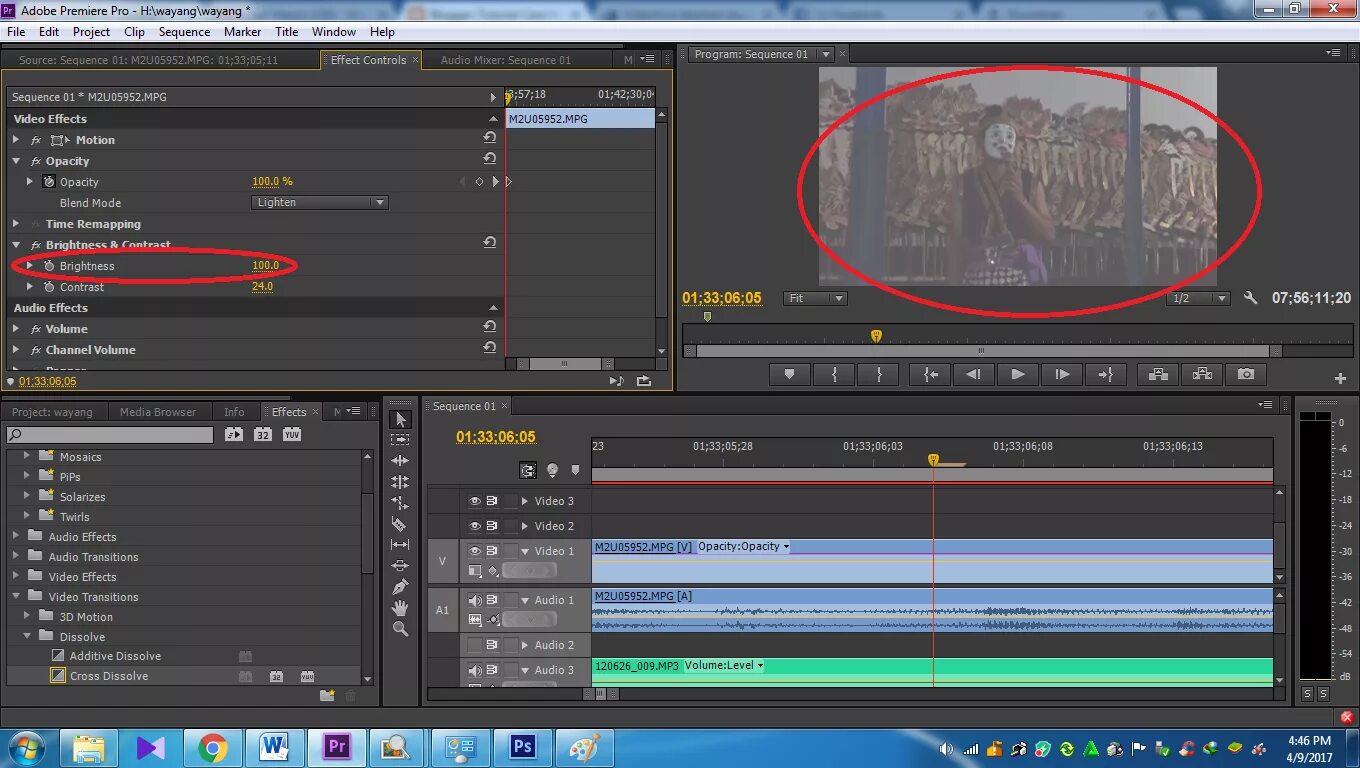Click Set Encore chapter marker icon in timeline

[x=552, y=470]
